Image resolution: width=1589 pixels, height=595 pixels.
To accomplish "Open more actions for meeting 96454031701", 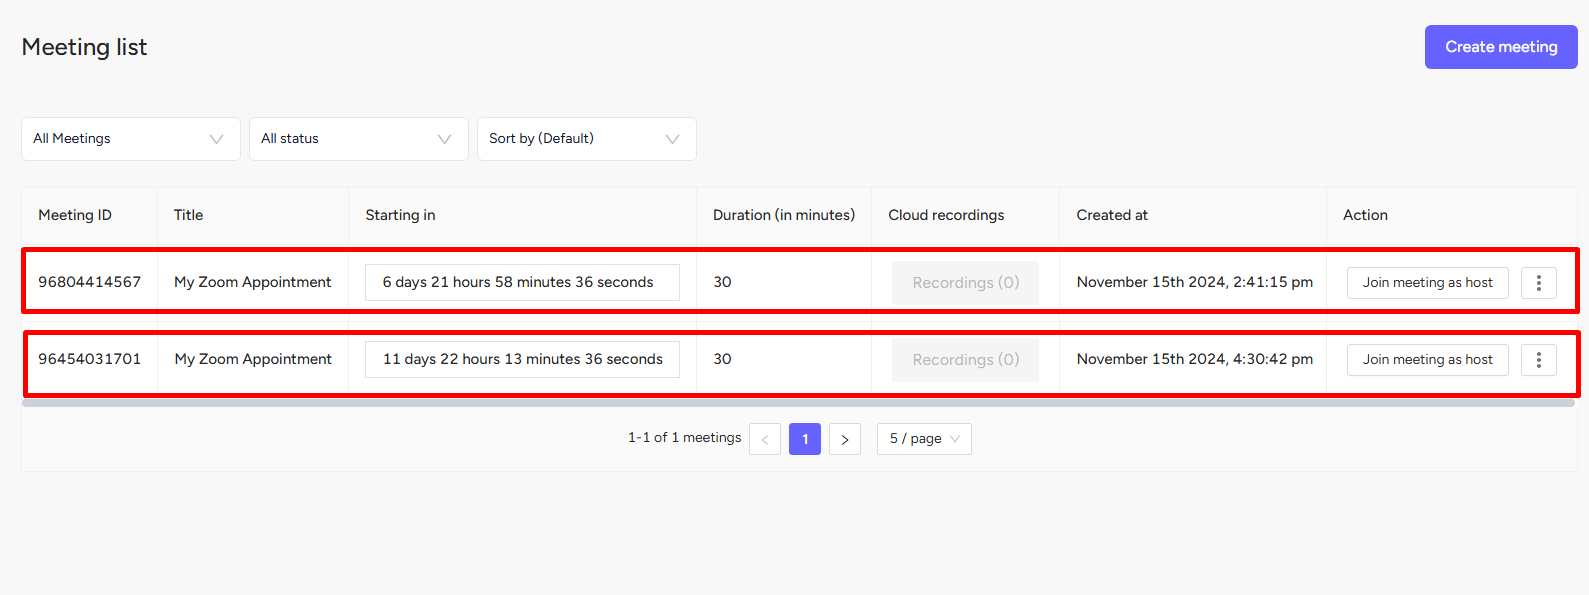I will pos(1538,360).
